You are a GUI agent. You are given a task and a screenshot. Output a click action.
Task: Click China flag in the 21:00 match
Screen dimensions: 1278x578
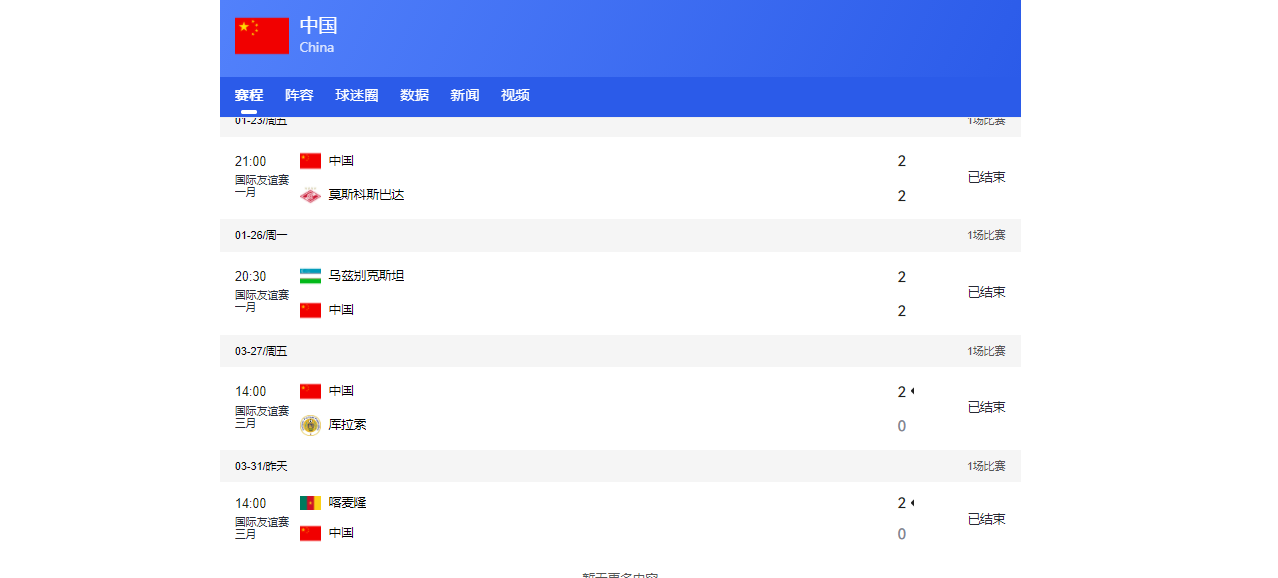(310, 161)
